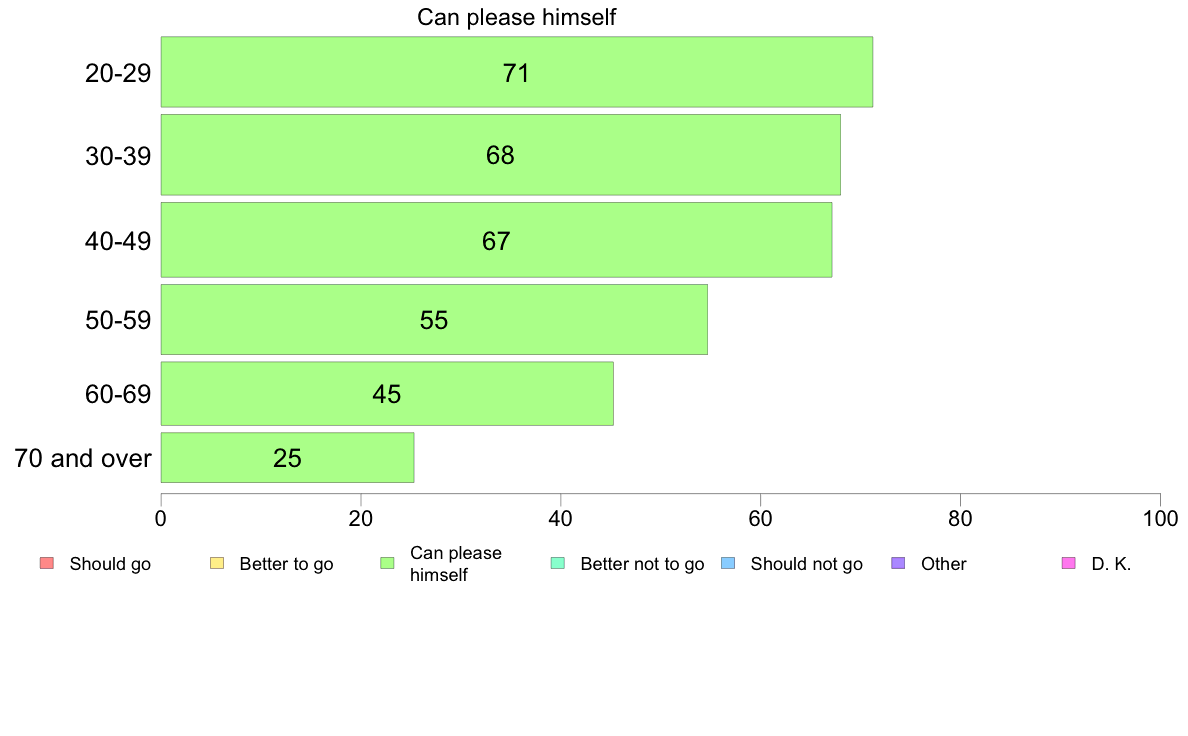Image resolution: width=1188 pixels, height=736 pixels.
Task: Click the pink D. K. legend swatch
Action: [1069, 563]
